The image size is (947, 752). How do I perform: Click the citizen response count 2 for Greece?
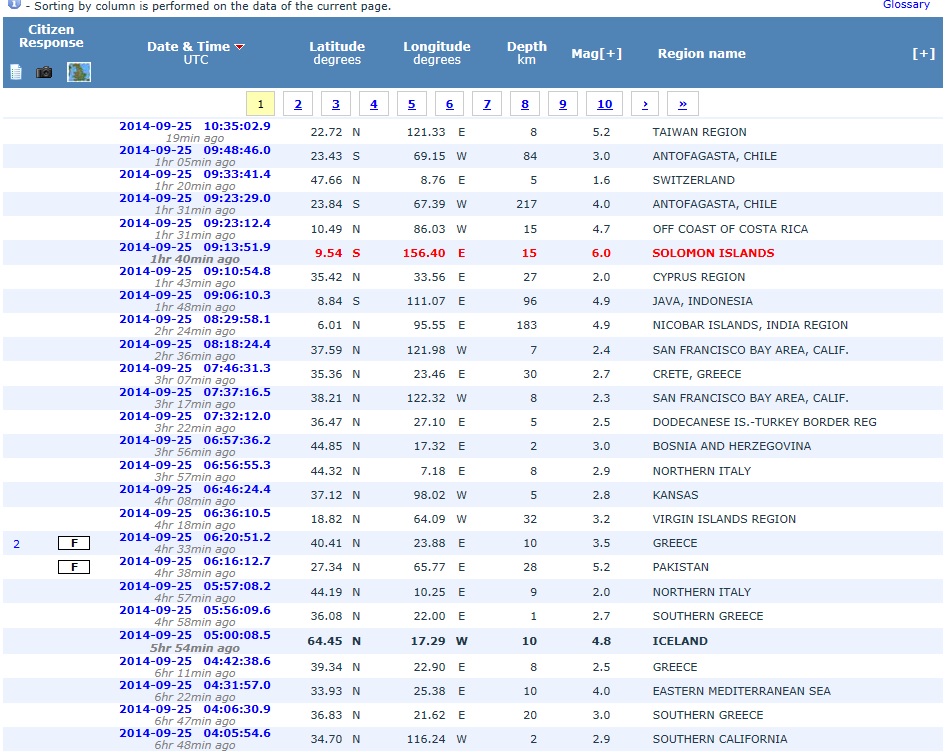tap(16, 544)
